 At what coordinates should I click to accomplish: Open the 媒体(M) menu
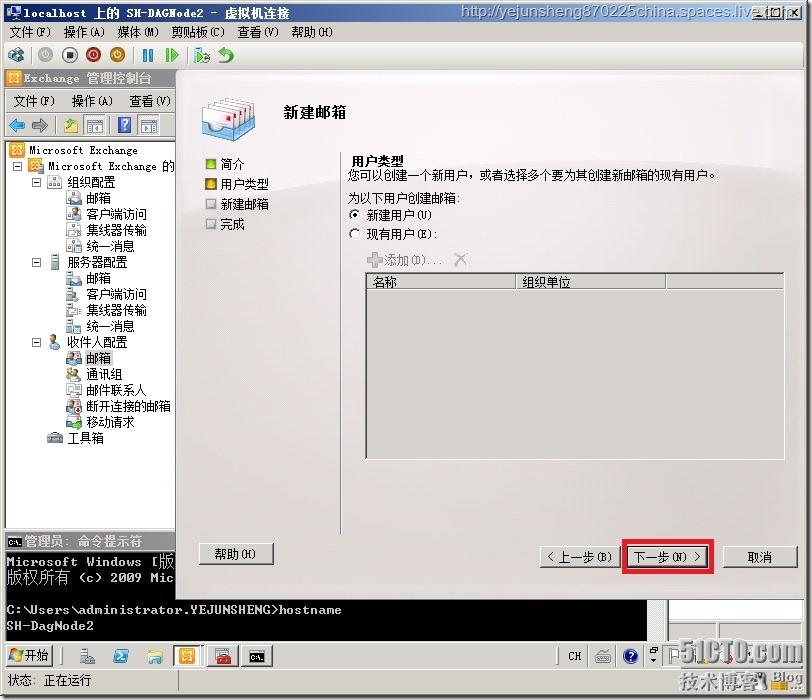click(138, 32)
